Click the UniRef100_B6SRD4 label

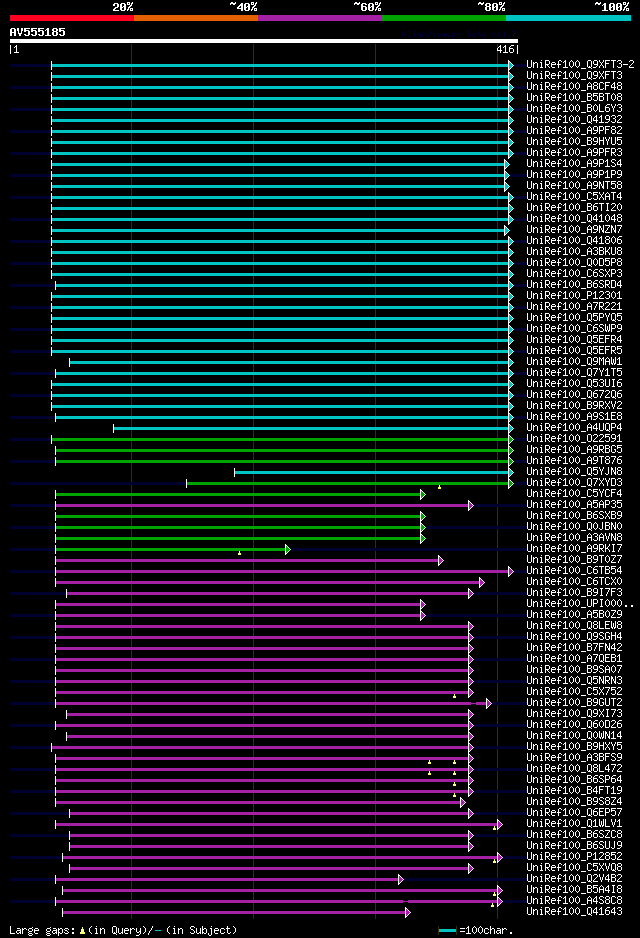pos(574,285)
